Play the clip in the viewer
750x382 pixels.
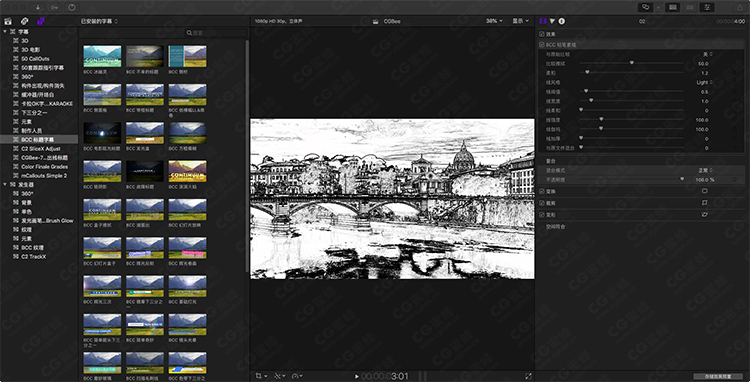click(356, 377)
